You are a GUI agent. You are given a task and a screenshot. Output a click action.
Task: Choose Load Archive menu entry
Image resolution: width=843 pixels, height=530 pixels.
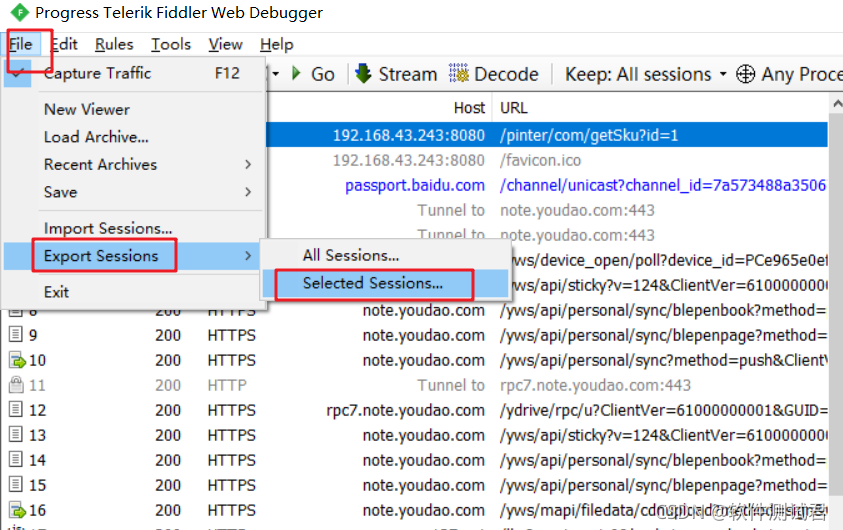[x=133, y=137]
